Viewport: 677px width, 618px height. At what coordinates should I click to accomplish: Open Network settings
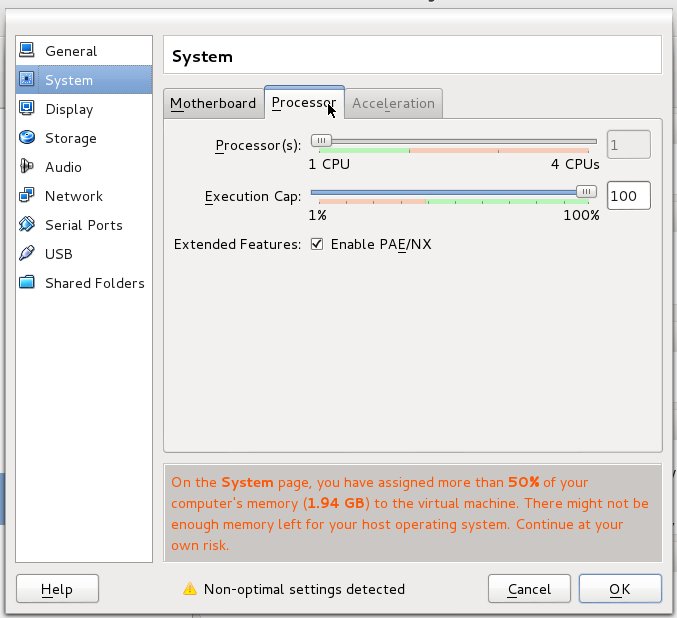[84, 196]
